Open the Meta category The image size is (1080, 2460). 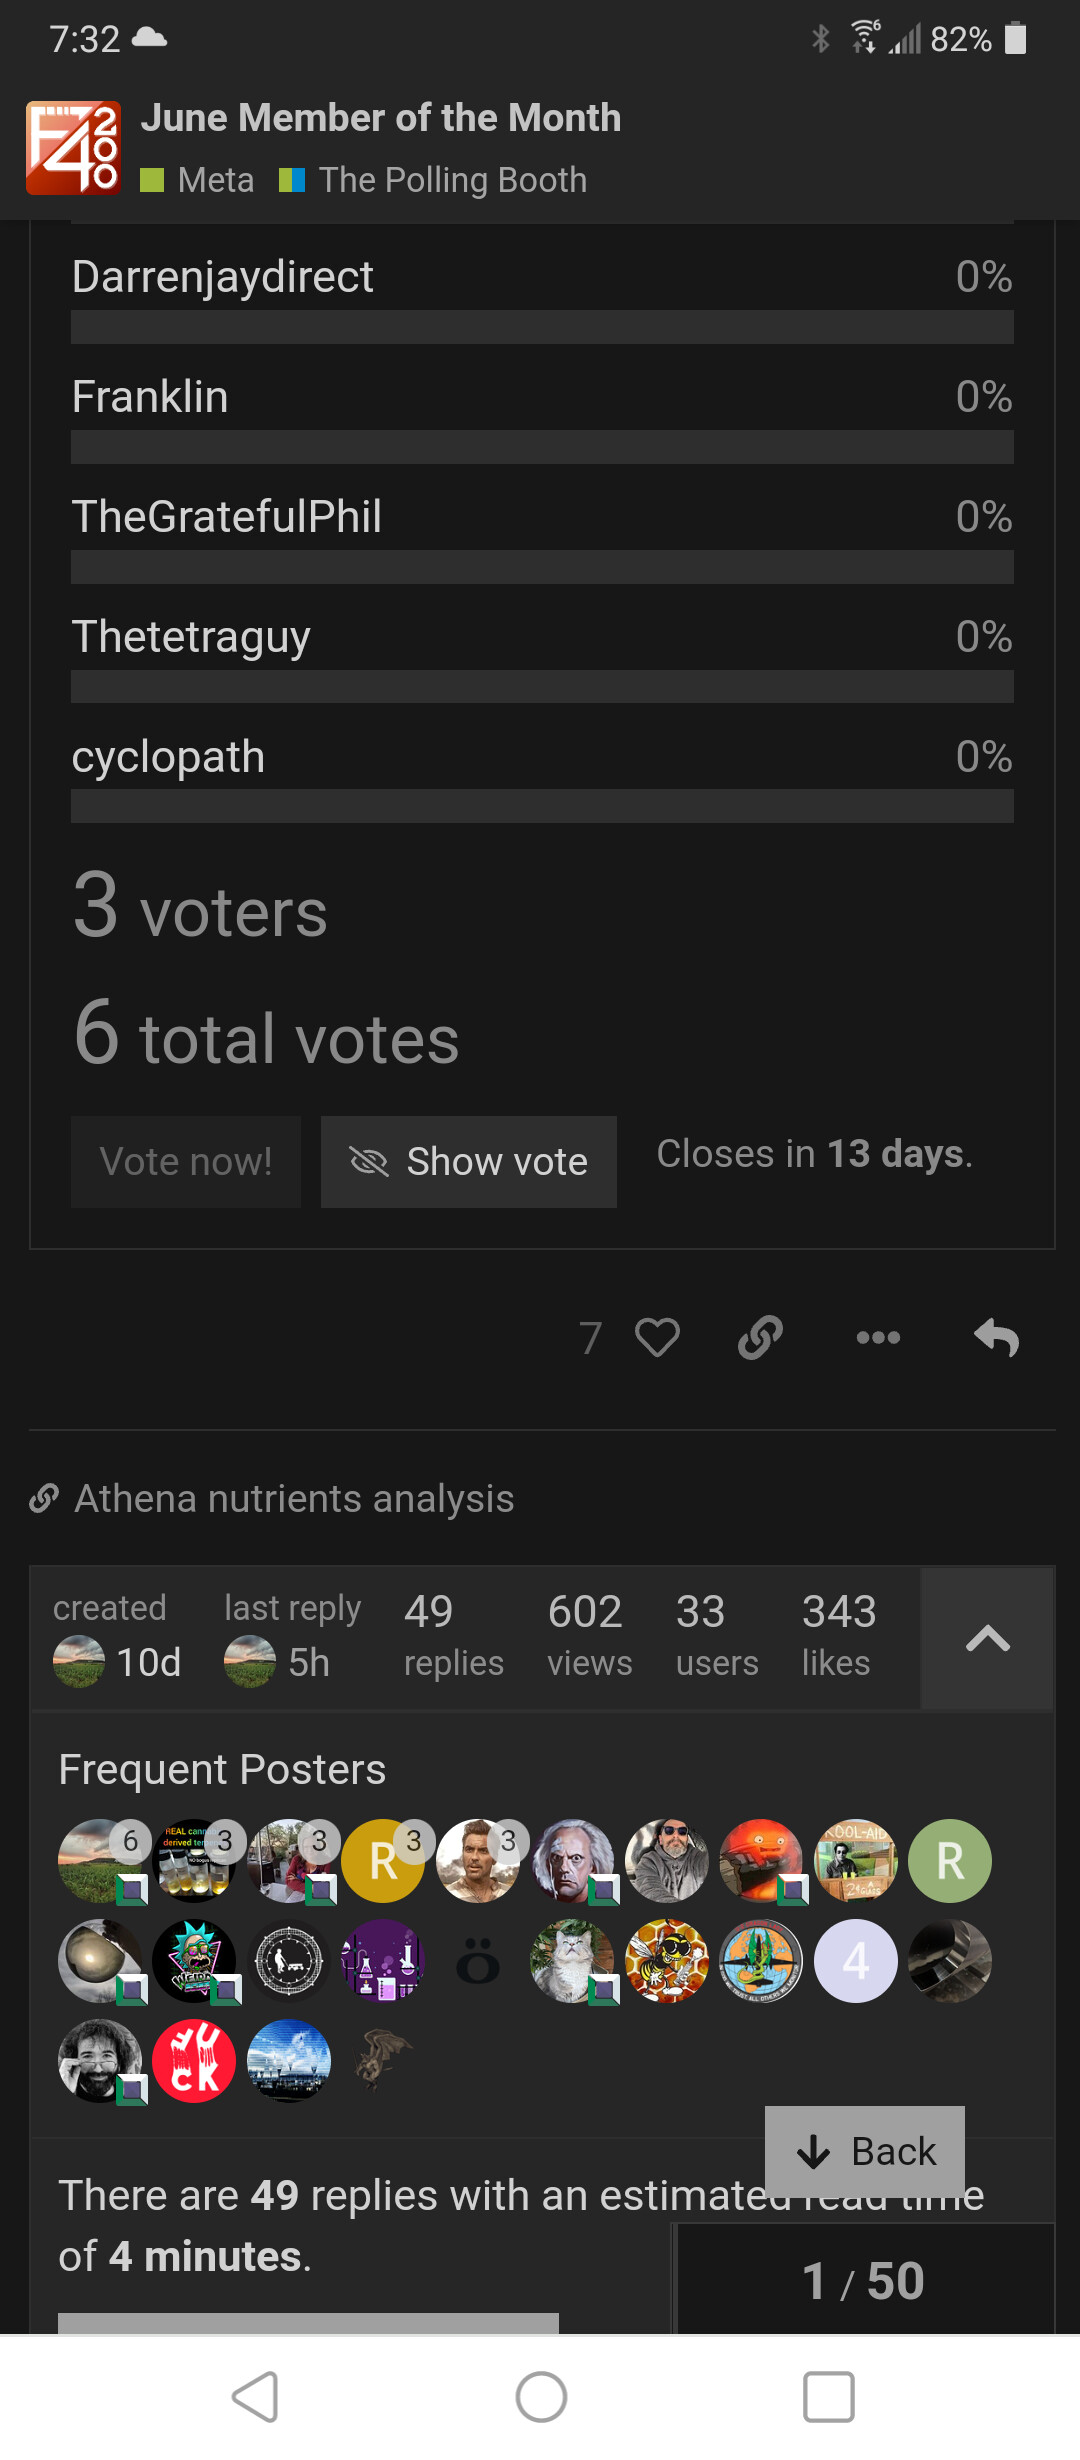point(215,180)
